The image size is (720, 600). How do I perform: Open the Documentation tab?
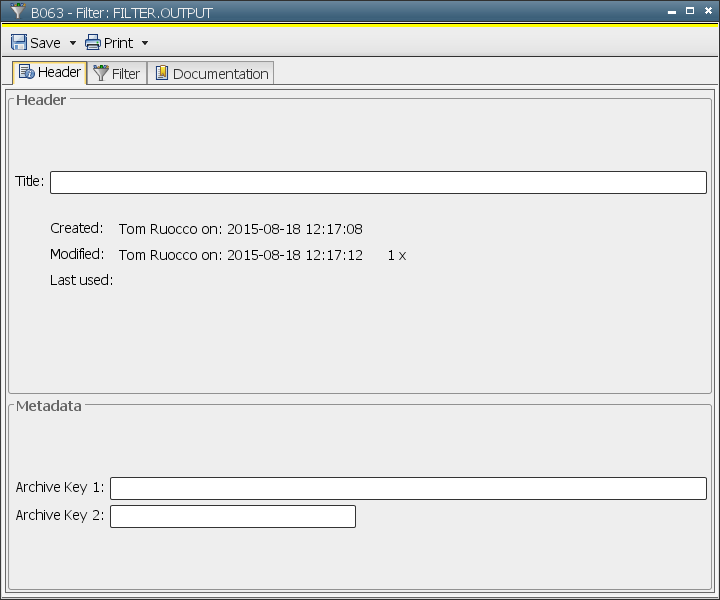[x=220, y=74]
